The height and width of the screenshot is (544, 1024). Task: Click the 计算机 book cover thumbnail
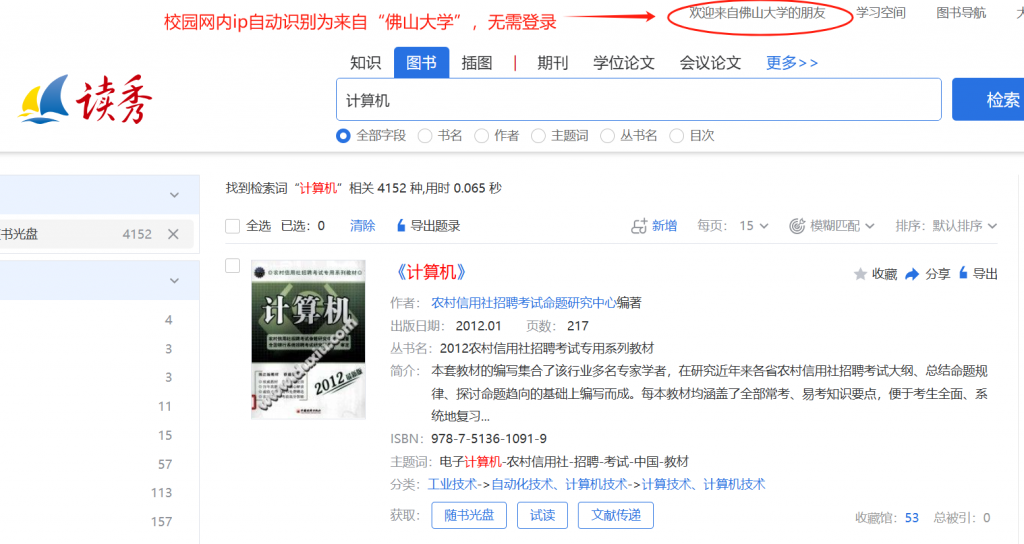pyautogui.click(x=308, y=340)
